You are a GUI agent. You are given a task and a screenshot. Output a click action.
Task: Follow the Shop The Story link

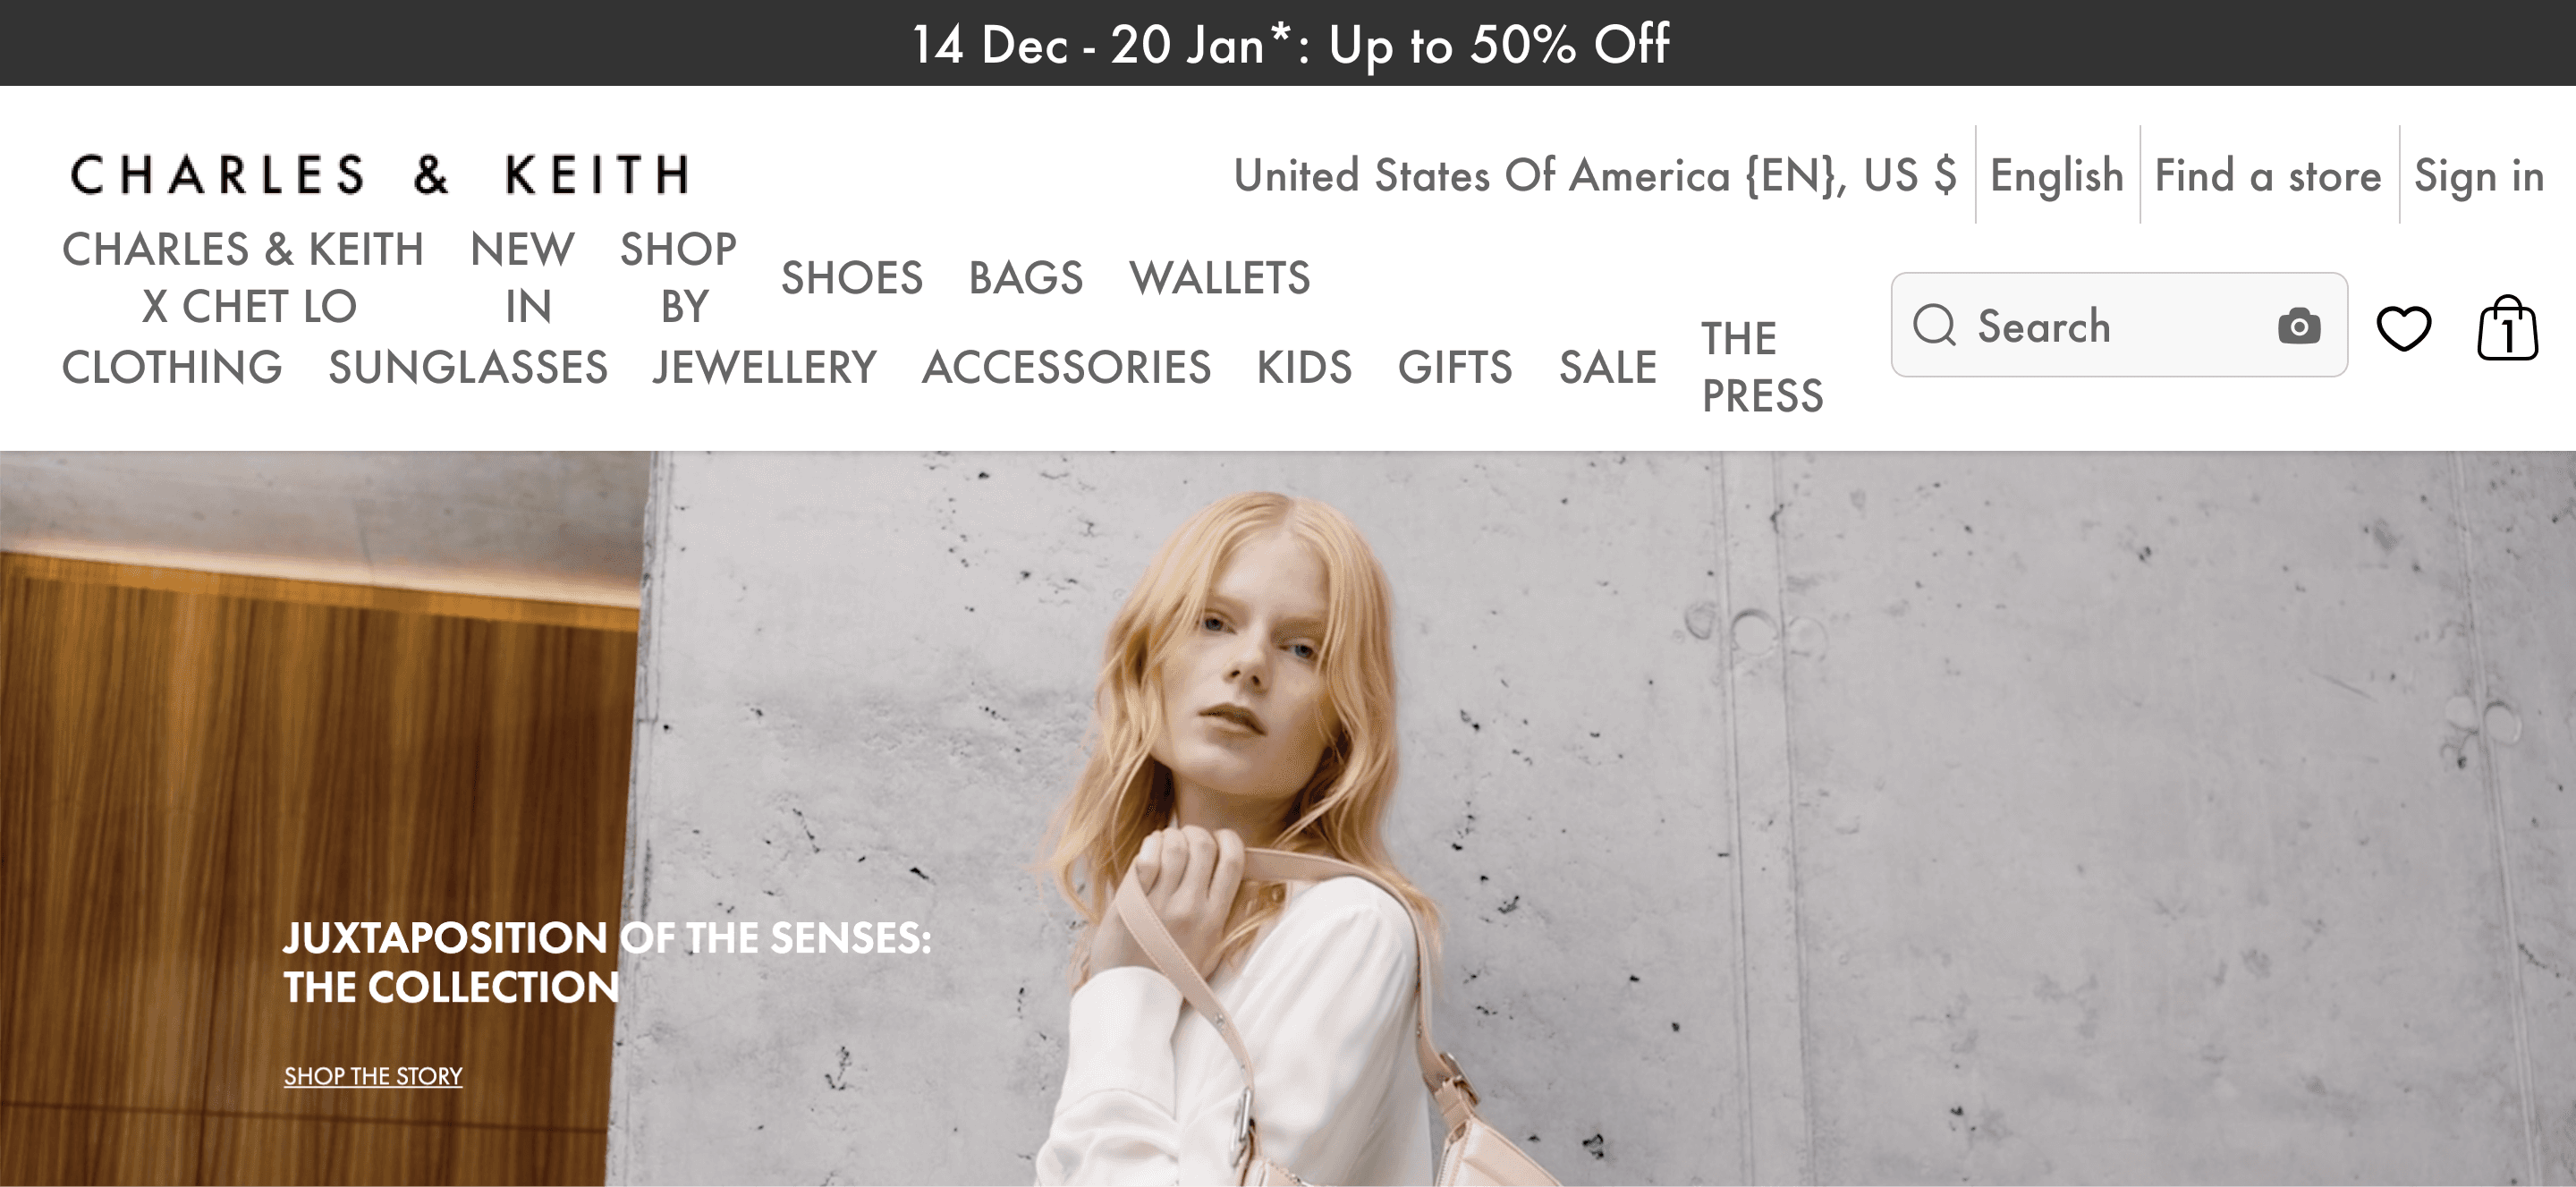(373, 1076)
